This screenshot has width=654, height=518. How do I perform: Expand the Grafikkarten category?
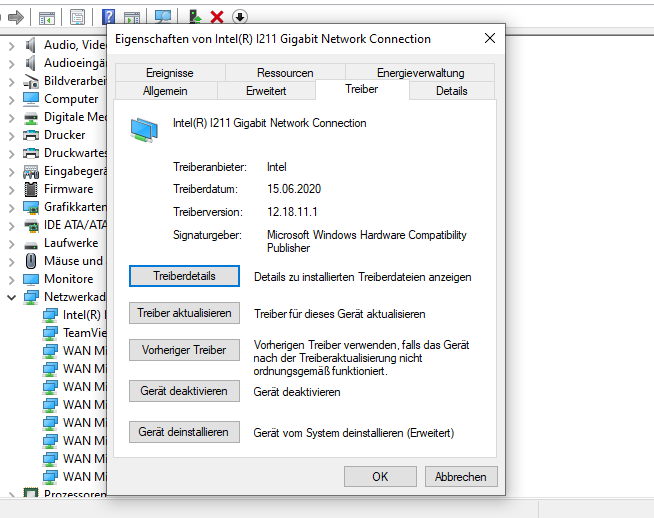click(12, 207)
